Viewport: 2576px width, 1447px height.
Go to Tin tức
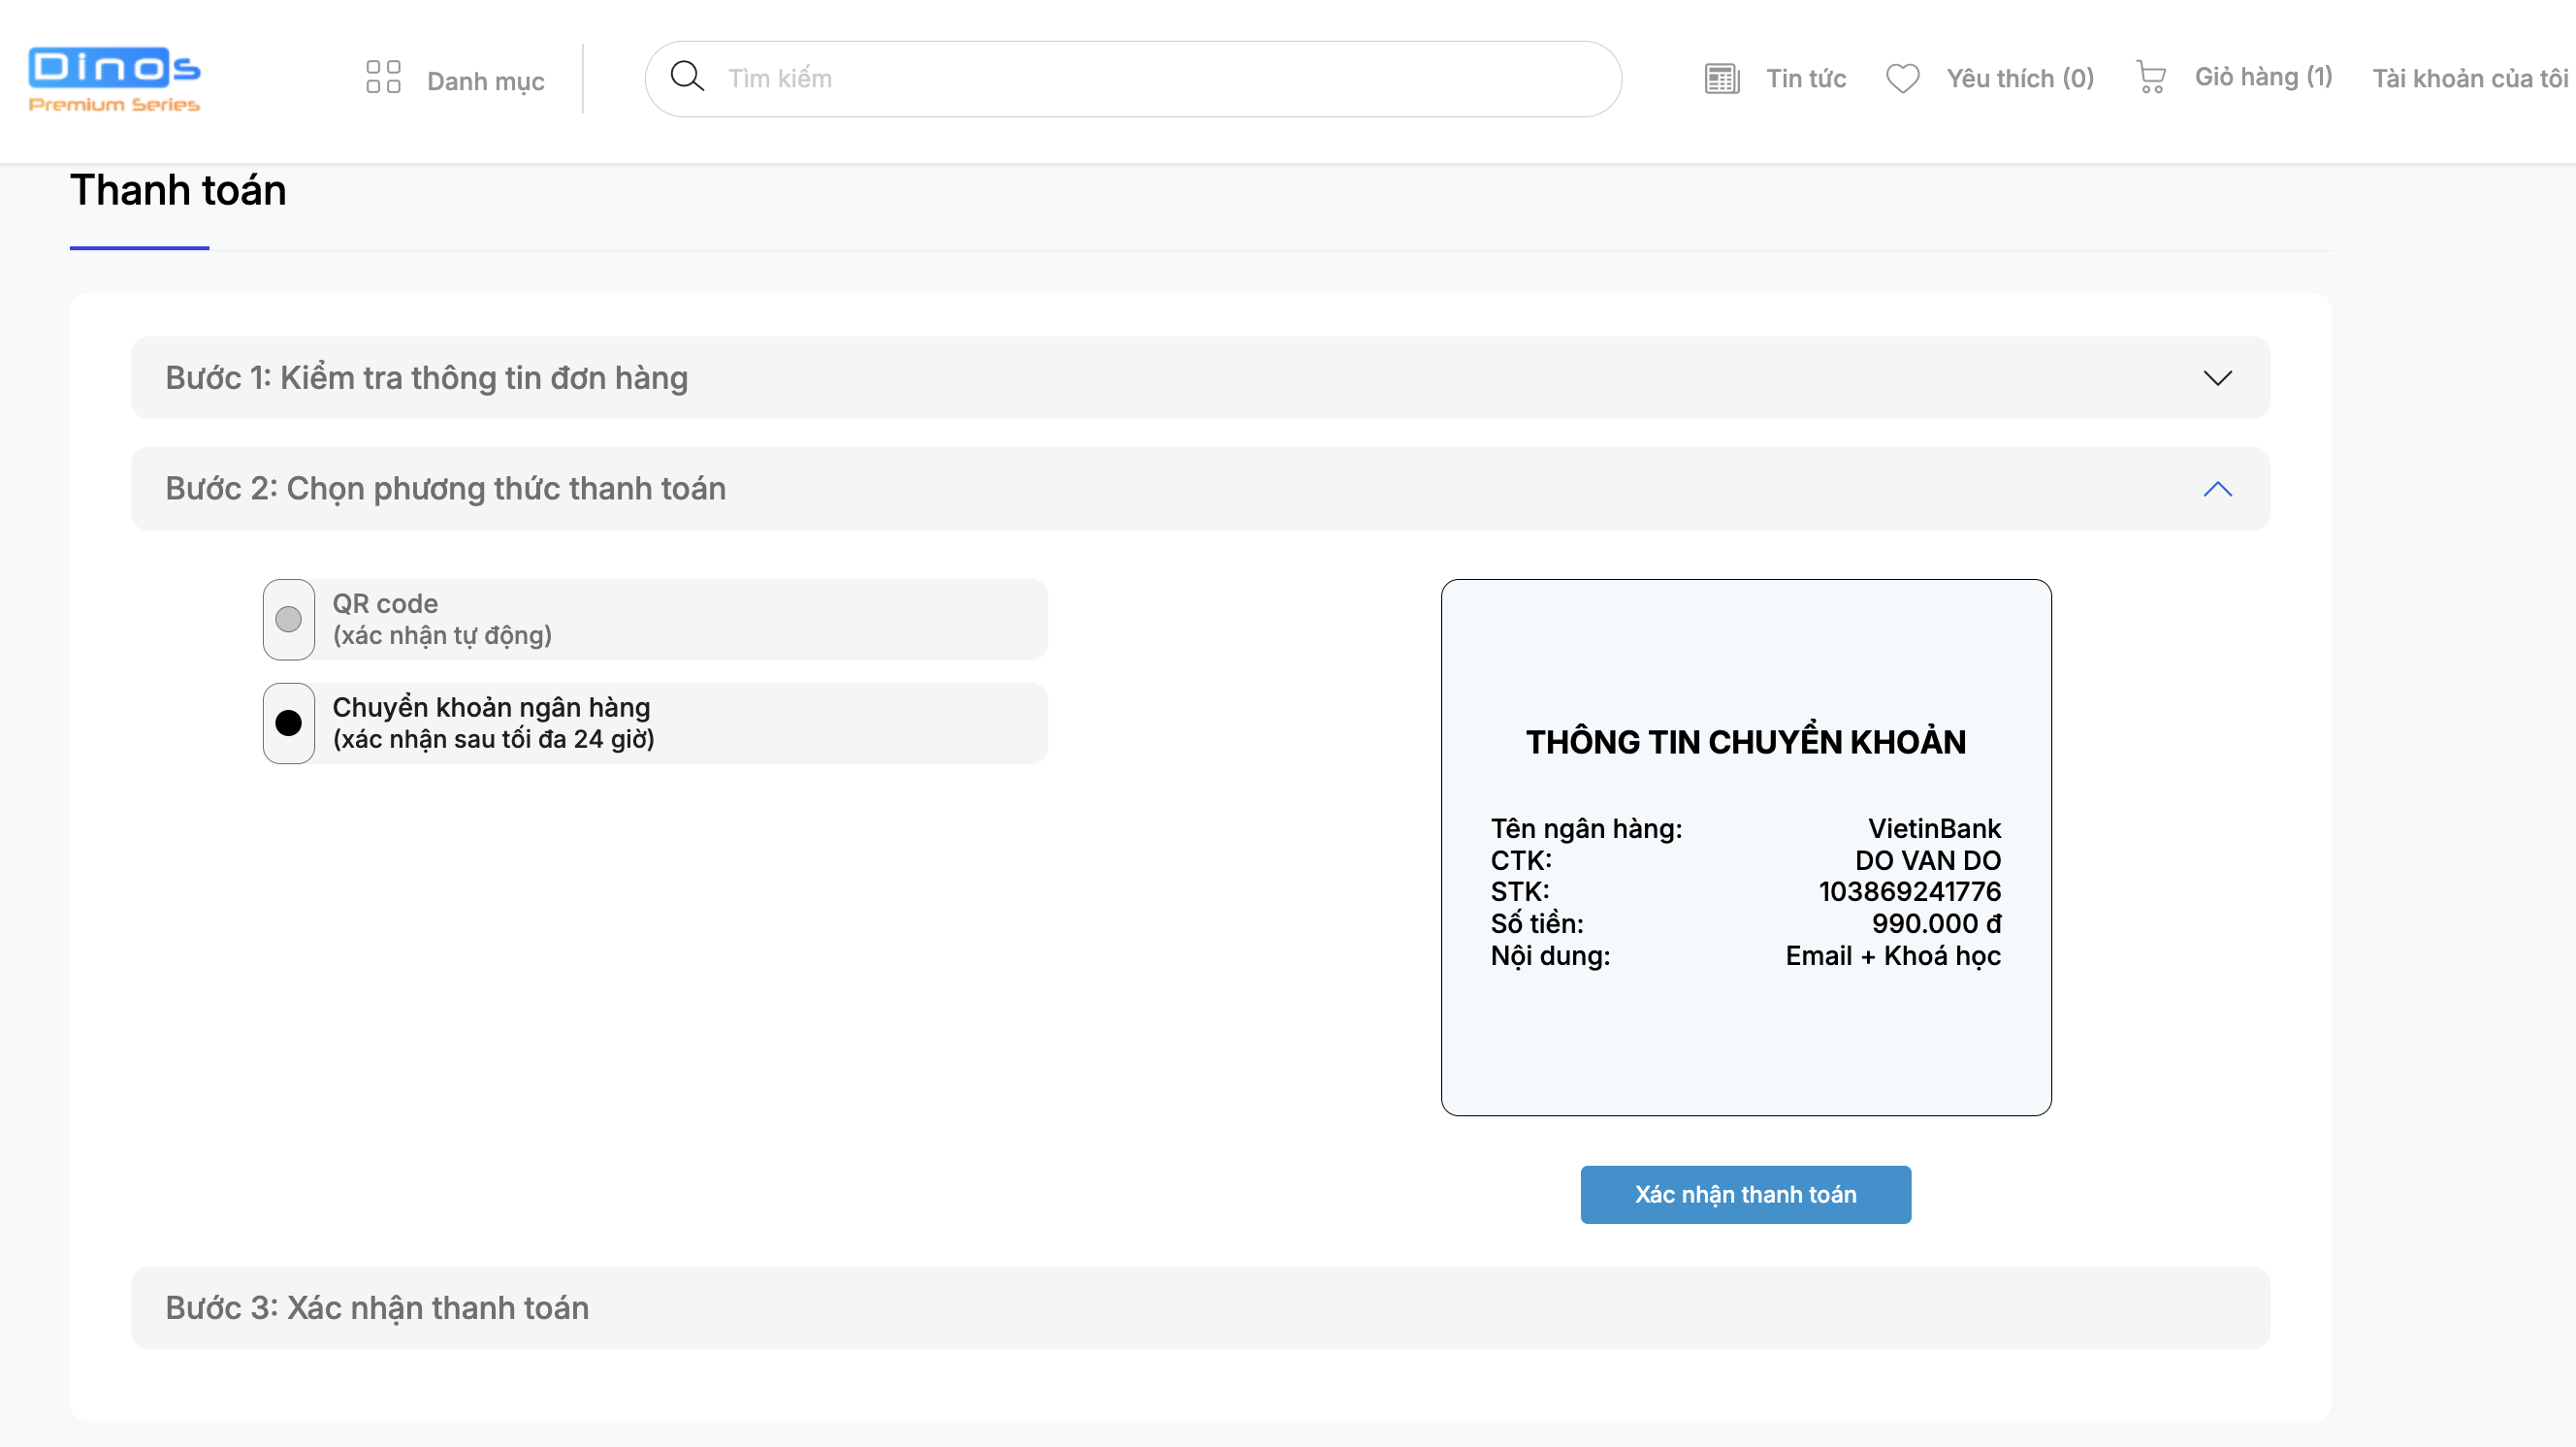[x=1806, y=78]
